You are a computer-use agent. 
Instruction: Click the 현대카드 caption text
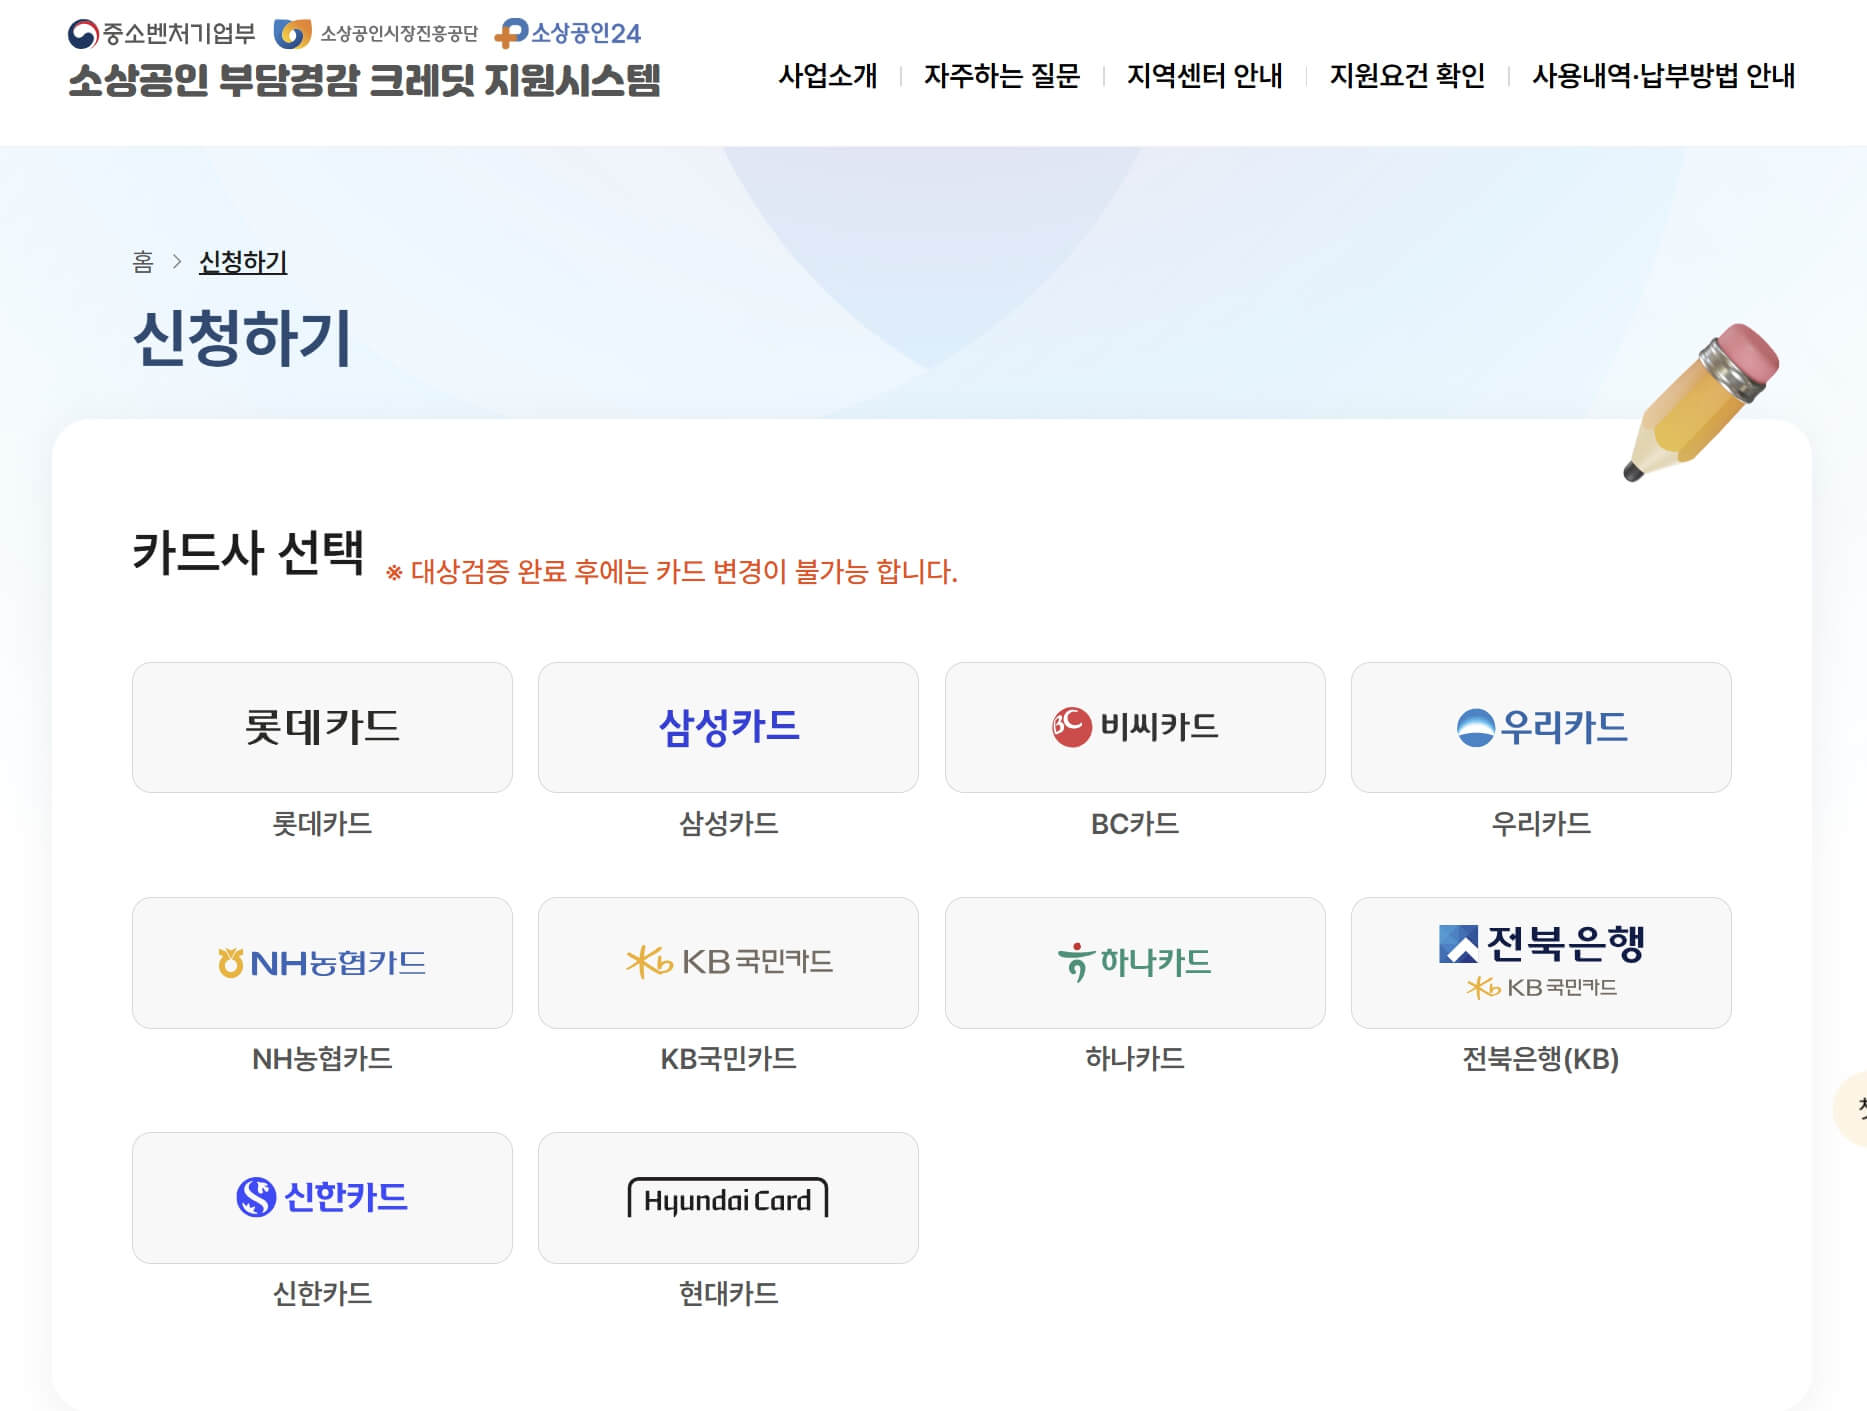coord(728,1293)
